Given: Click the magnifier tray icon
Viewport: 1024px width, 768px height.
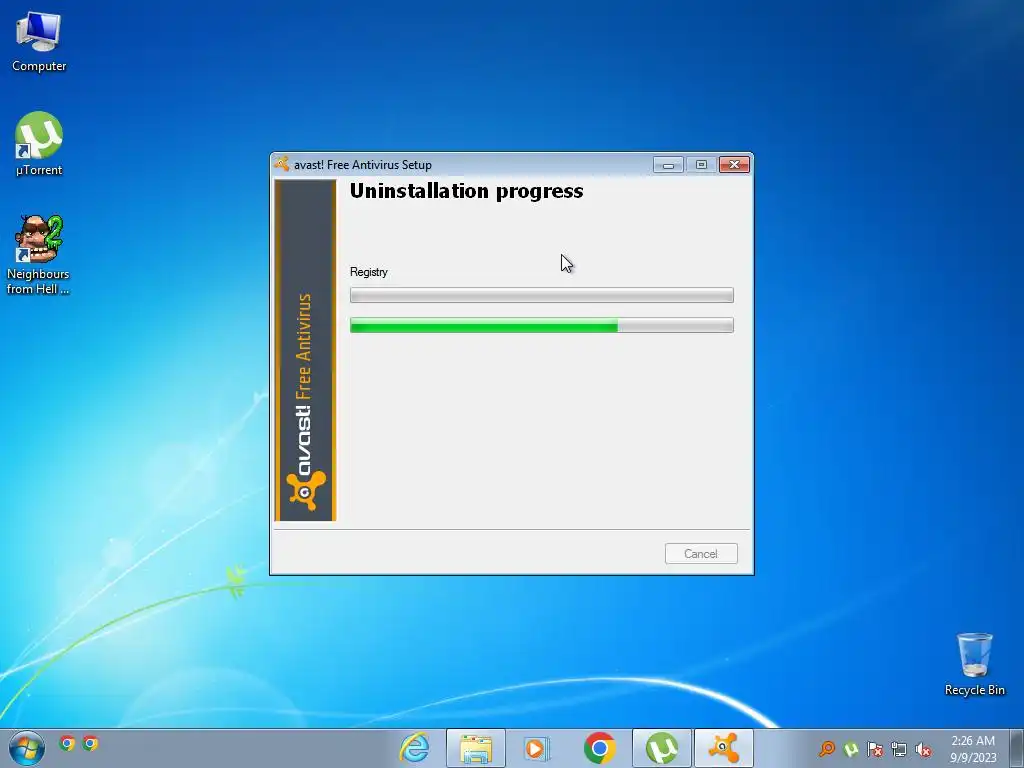Looking at the screenshot, I should (x=827, y=748).
